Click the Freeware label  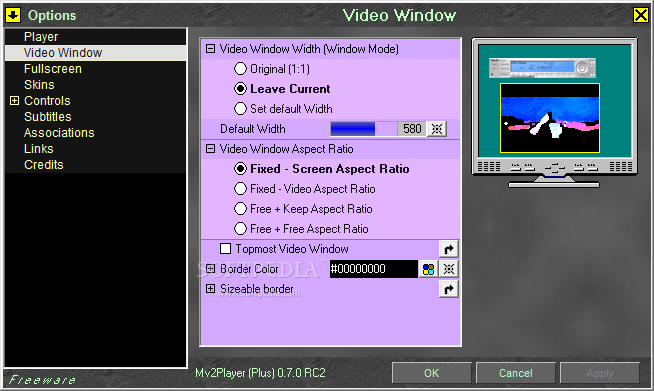(42, 380)
